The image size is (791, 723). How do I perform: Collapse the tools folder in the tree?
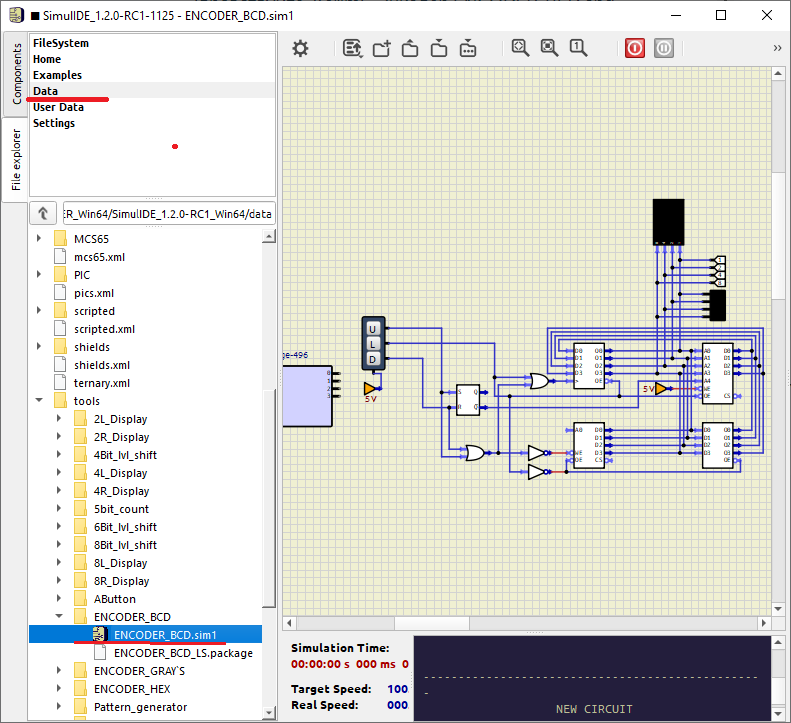click(40, 401)
